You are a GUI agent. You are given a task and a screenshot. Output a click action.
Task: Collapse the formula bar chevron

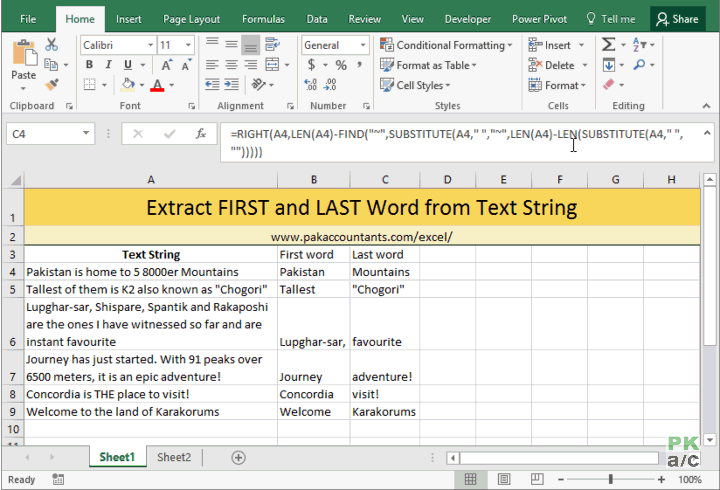click(x=707, y=133)
